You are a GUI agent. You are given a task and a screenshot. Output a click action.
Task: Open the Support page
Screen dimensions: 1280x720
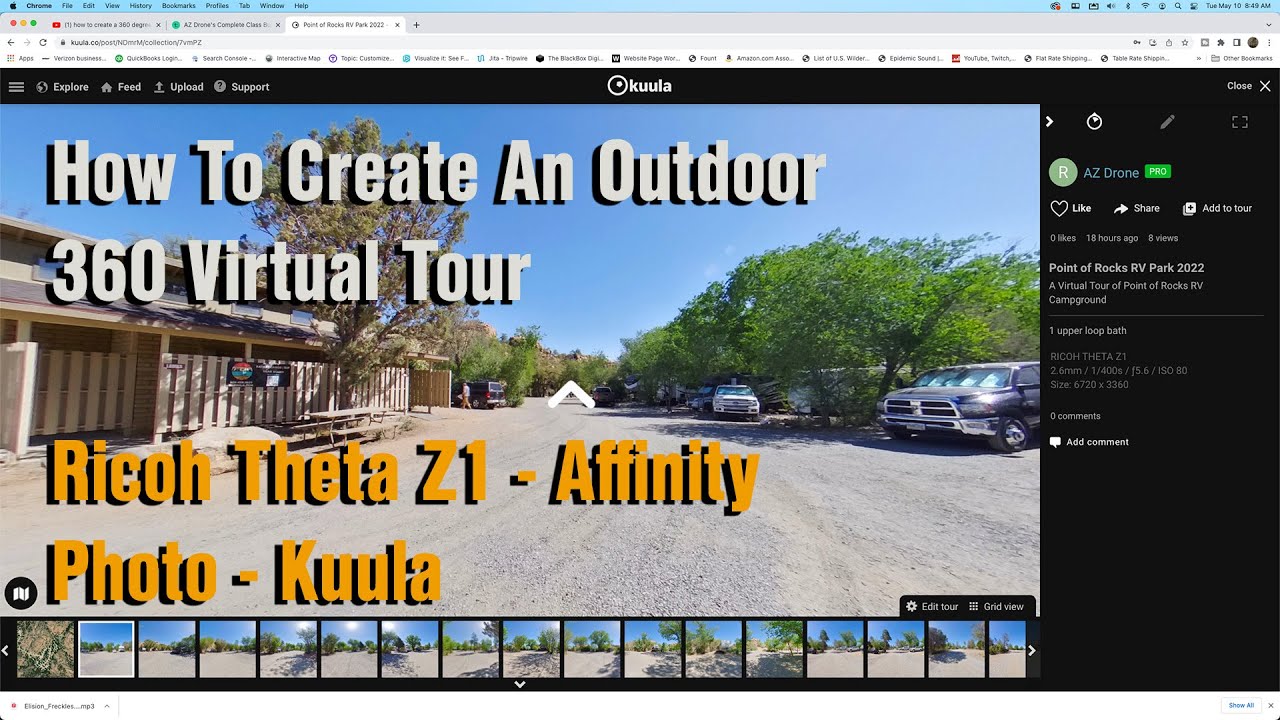[241, 87]
